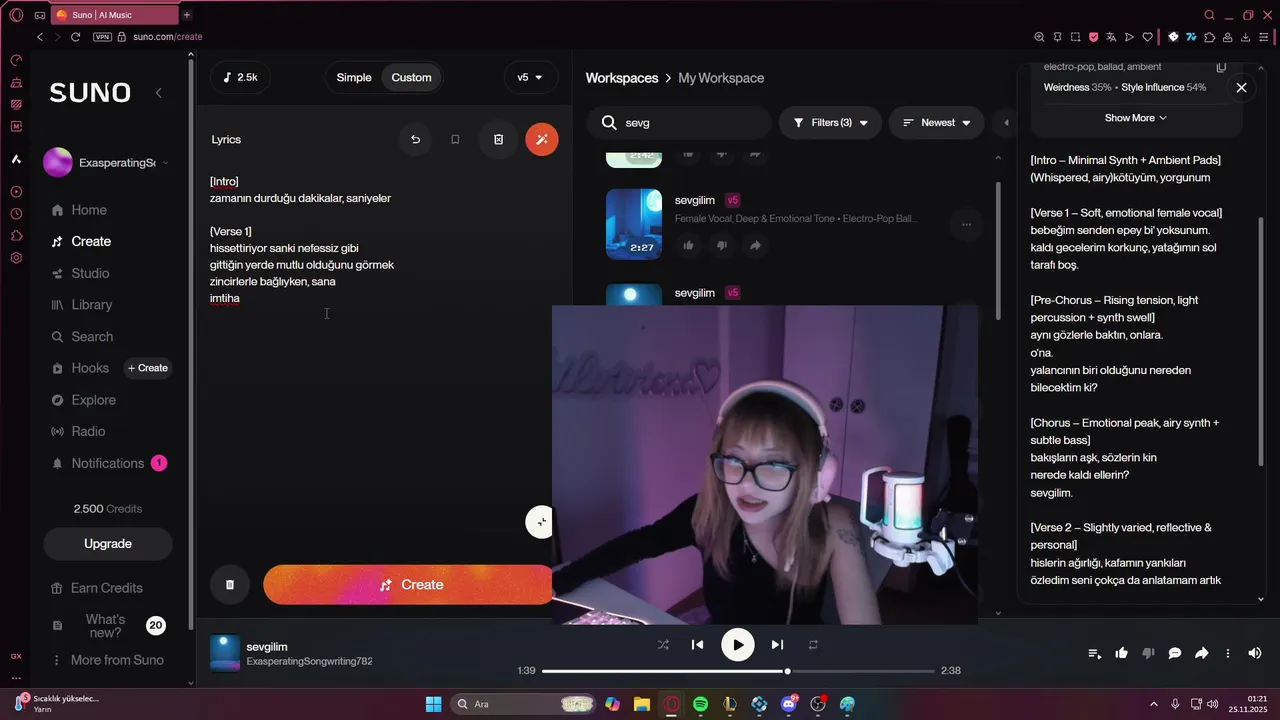The height and width of the screenshot is (720, 1280).
Task: Share the sevgilim 2:27 song
Action: point(755,245)
